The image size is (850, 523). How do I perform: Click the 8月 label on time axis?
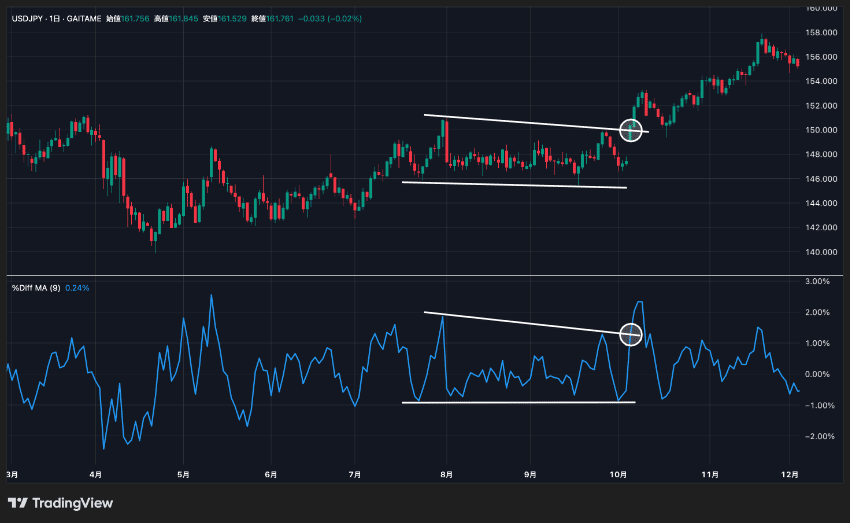point(447,475)
